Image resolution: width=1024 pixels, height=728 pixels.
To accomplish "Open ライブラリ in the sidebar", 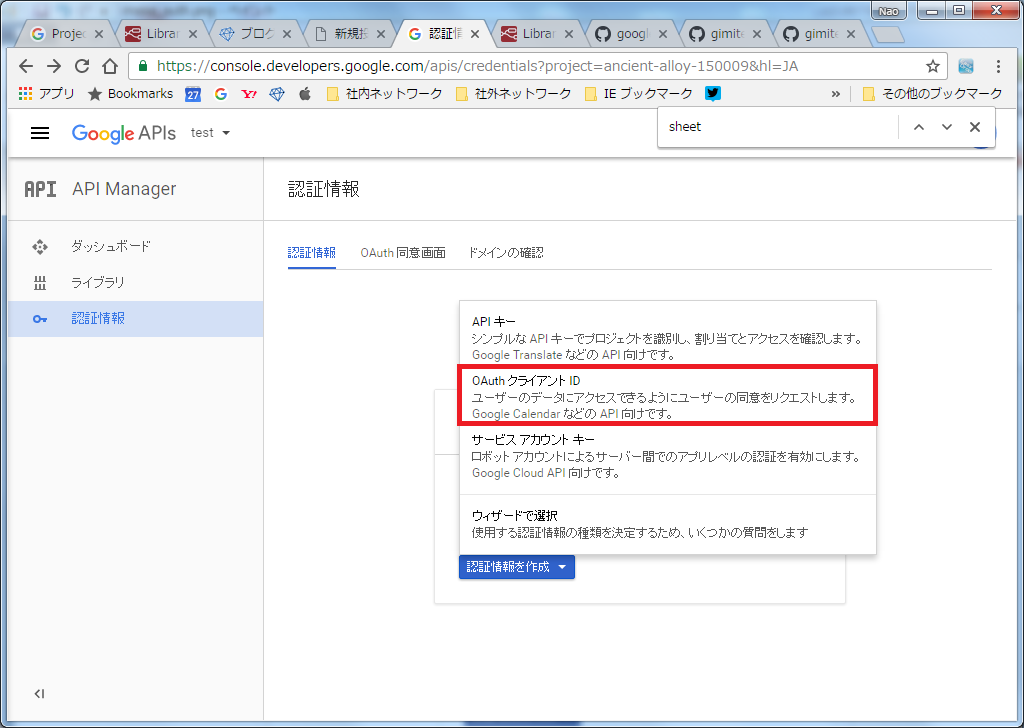I will (136, 283).
